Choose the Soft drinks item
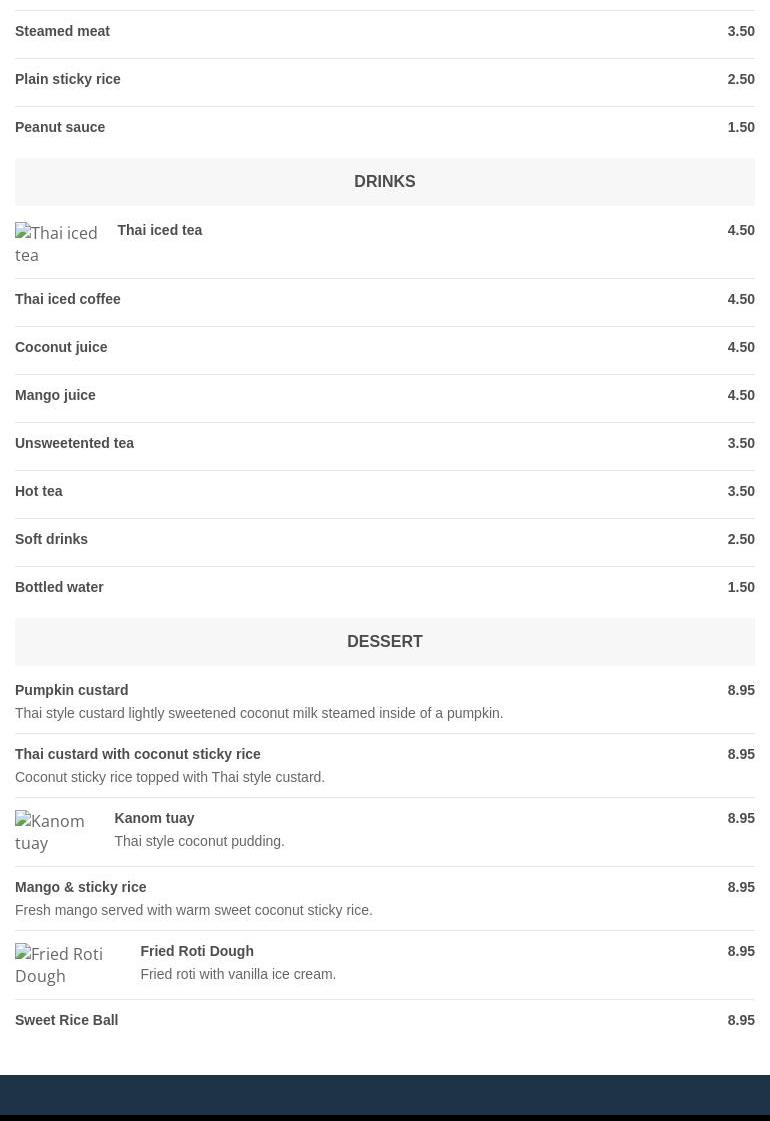770x1121 pixels. coord(51,539)
